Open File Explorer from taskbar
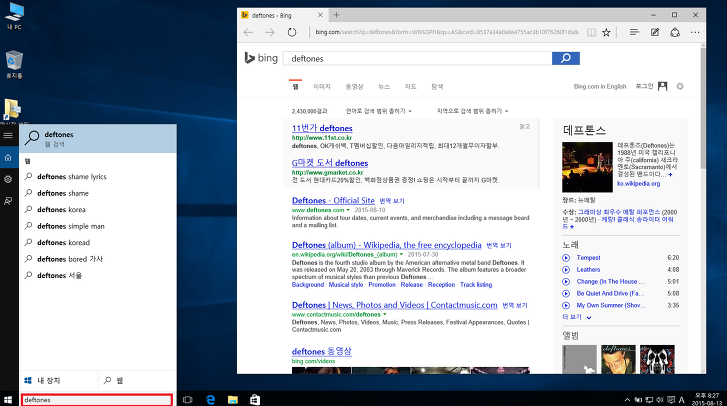 tap(233, 400)
